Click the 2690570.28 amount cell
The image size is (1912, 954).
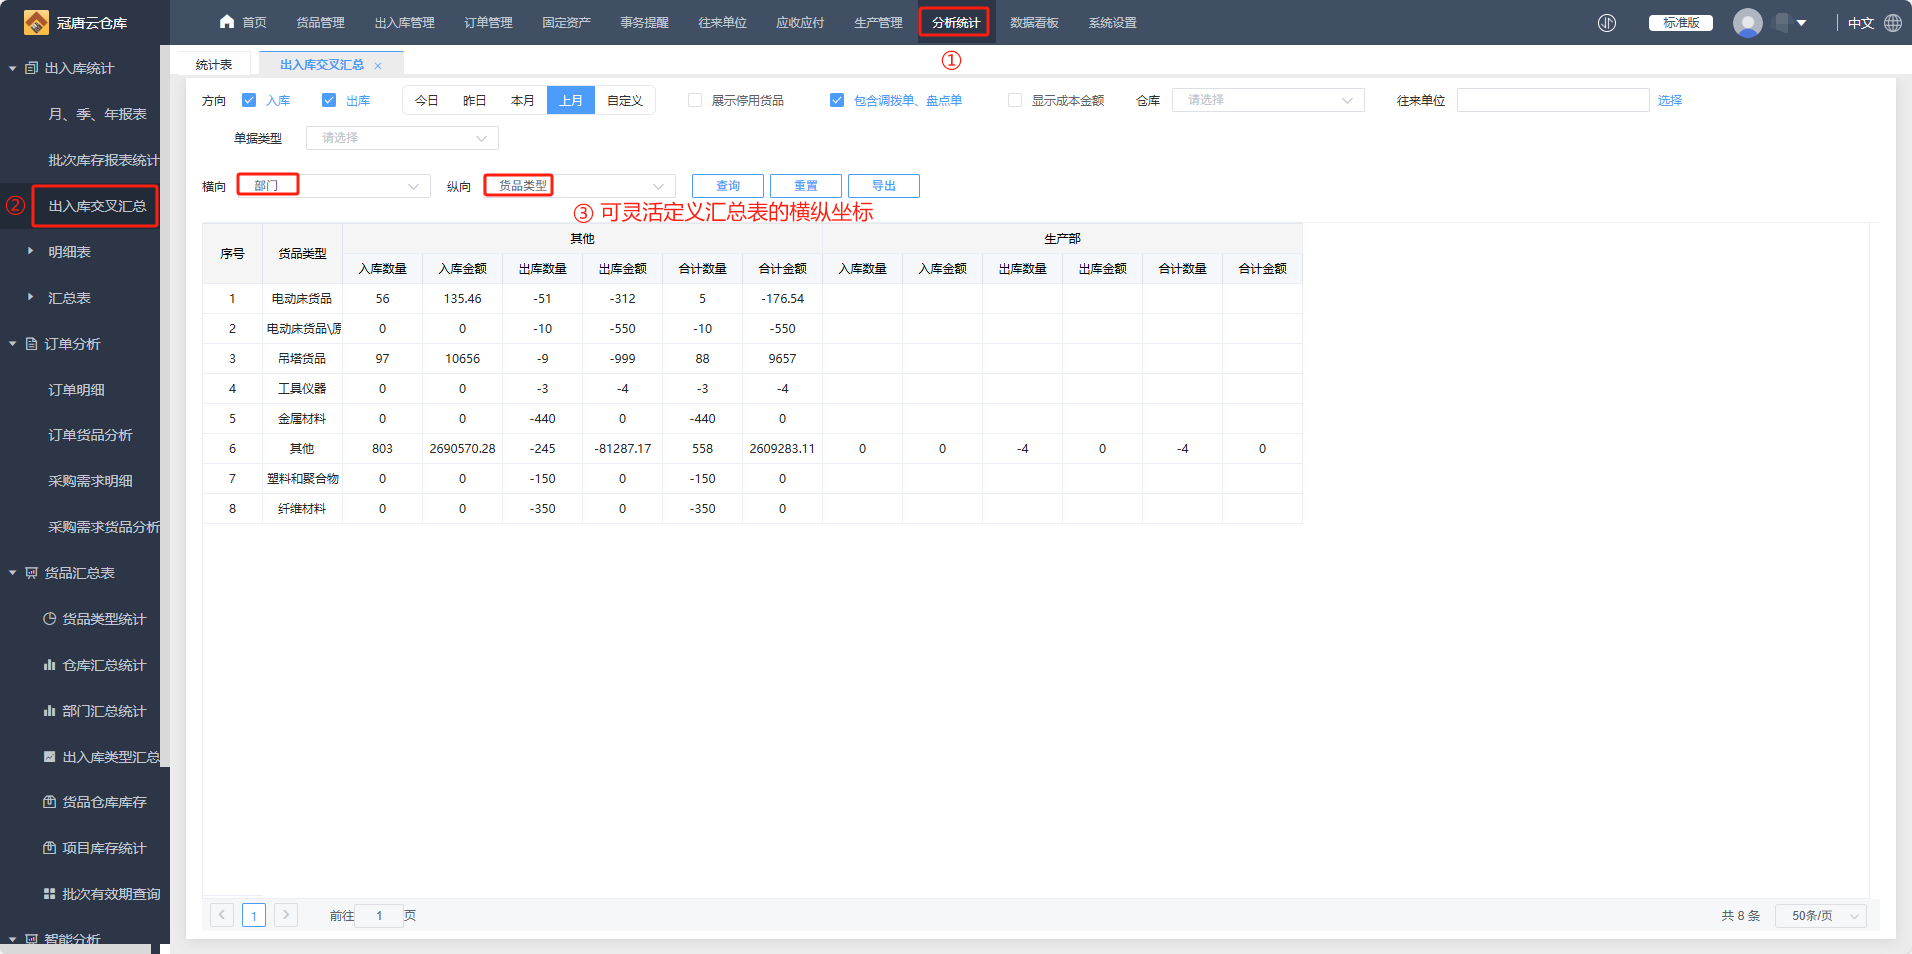coord(462,448)
